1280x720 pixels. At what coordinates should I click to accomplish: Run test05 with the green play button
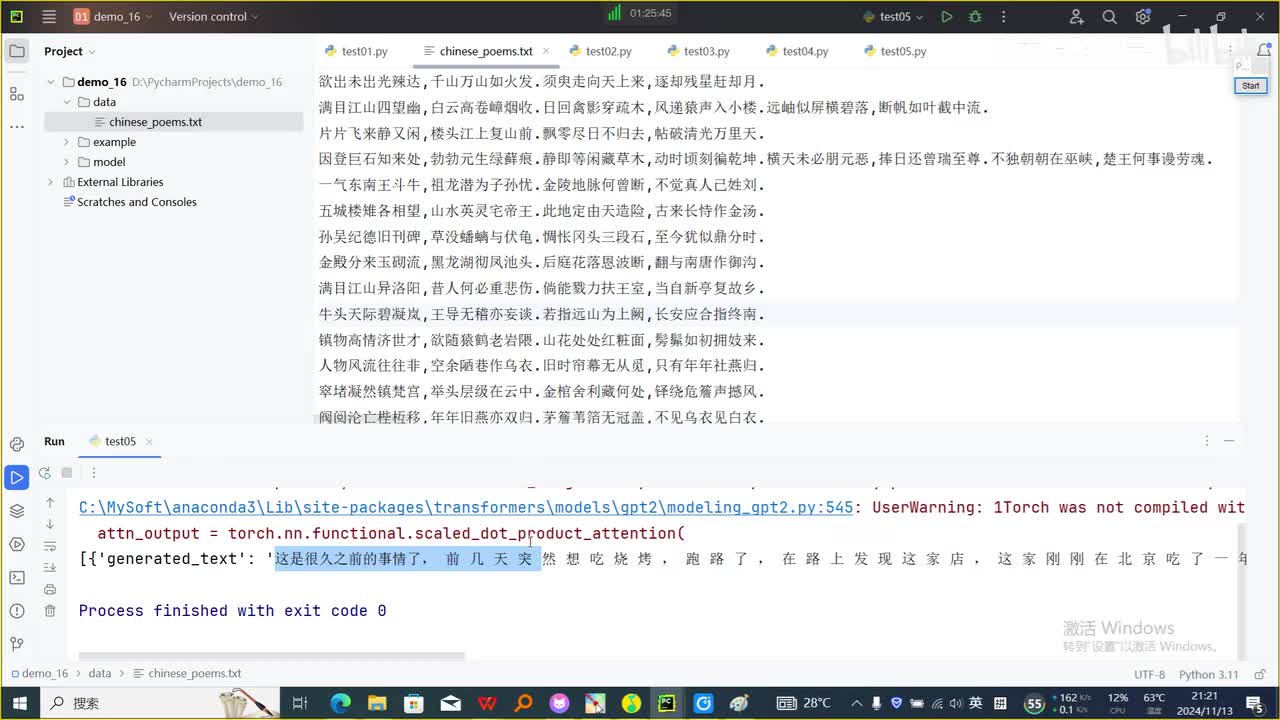[947, 17]
